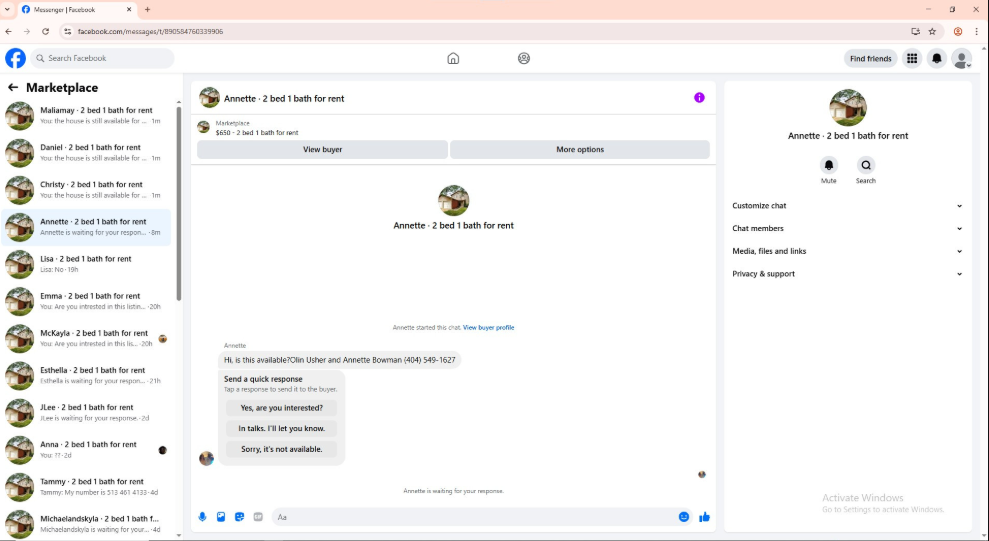Open Lisa conversation
The height and width of the screenshot is (541, 989).
coord(86,265)
